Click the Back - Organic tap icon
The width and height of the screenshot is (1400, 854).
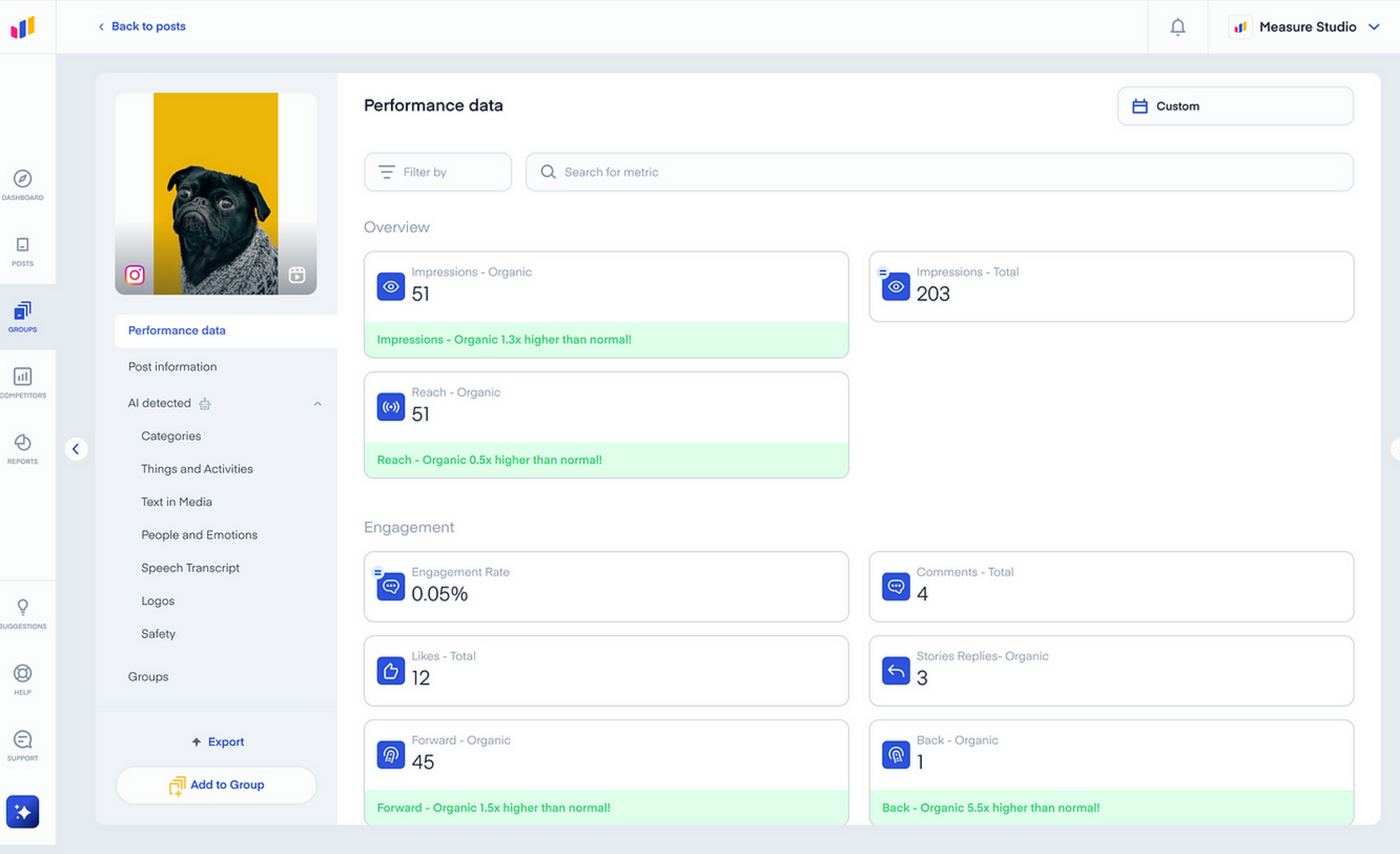(x=896, y=755)
